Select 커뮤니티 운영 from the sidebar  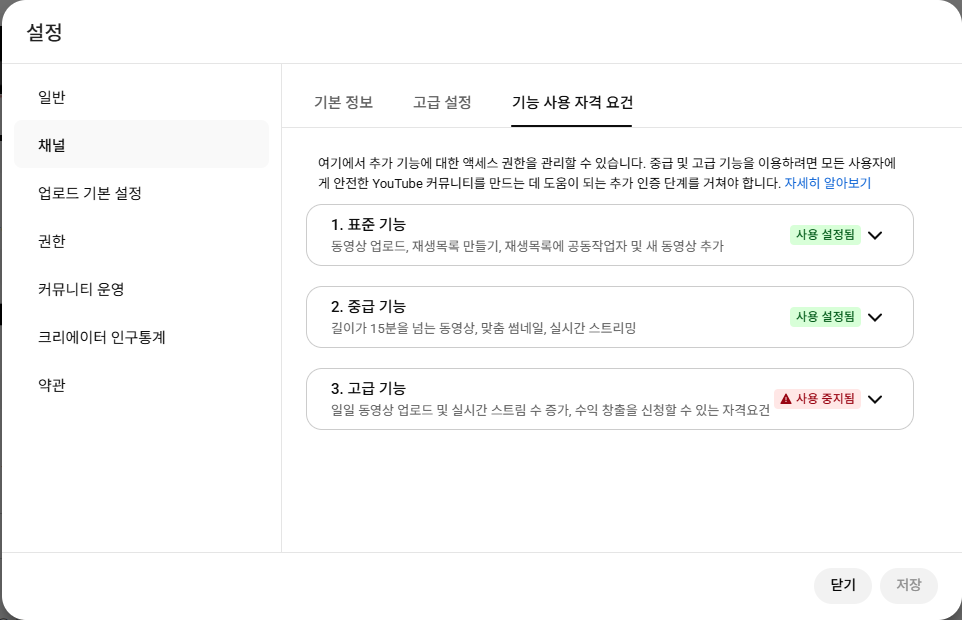click(77, 289)
